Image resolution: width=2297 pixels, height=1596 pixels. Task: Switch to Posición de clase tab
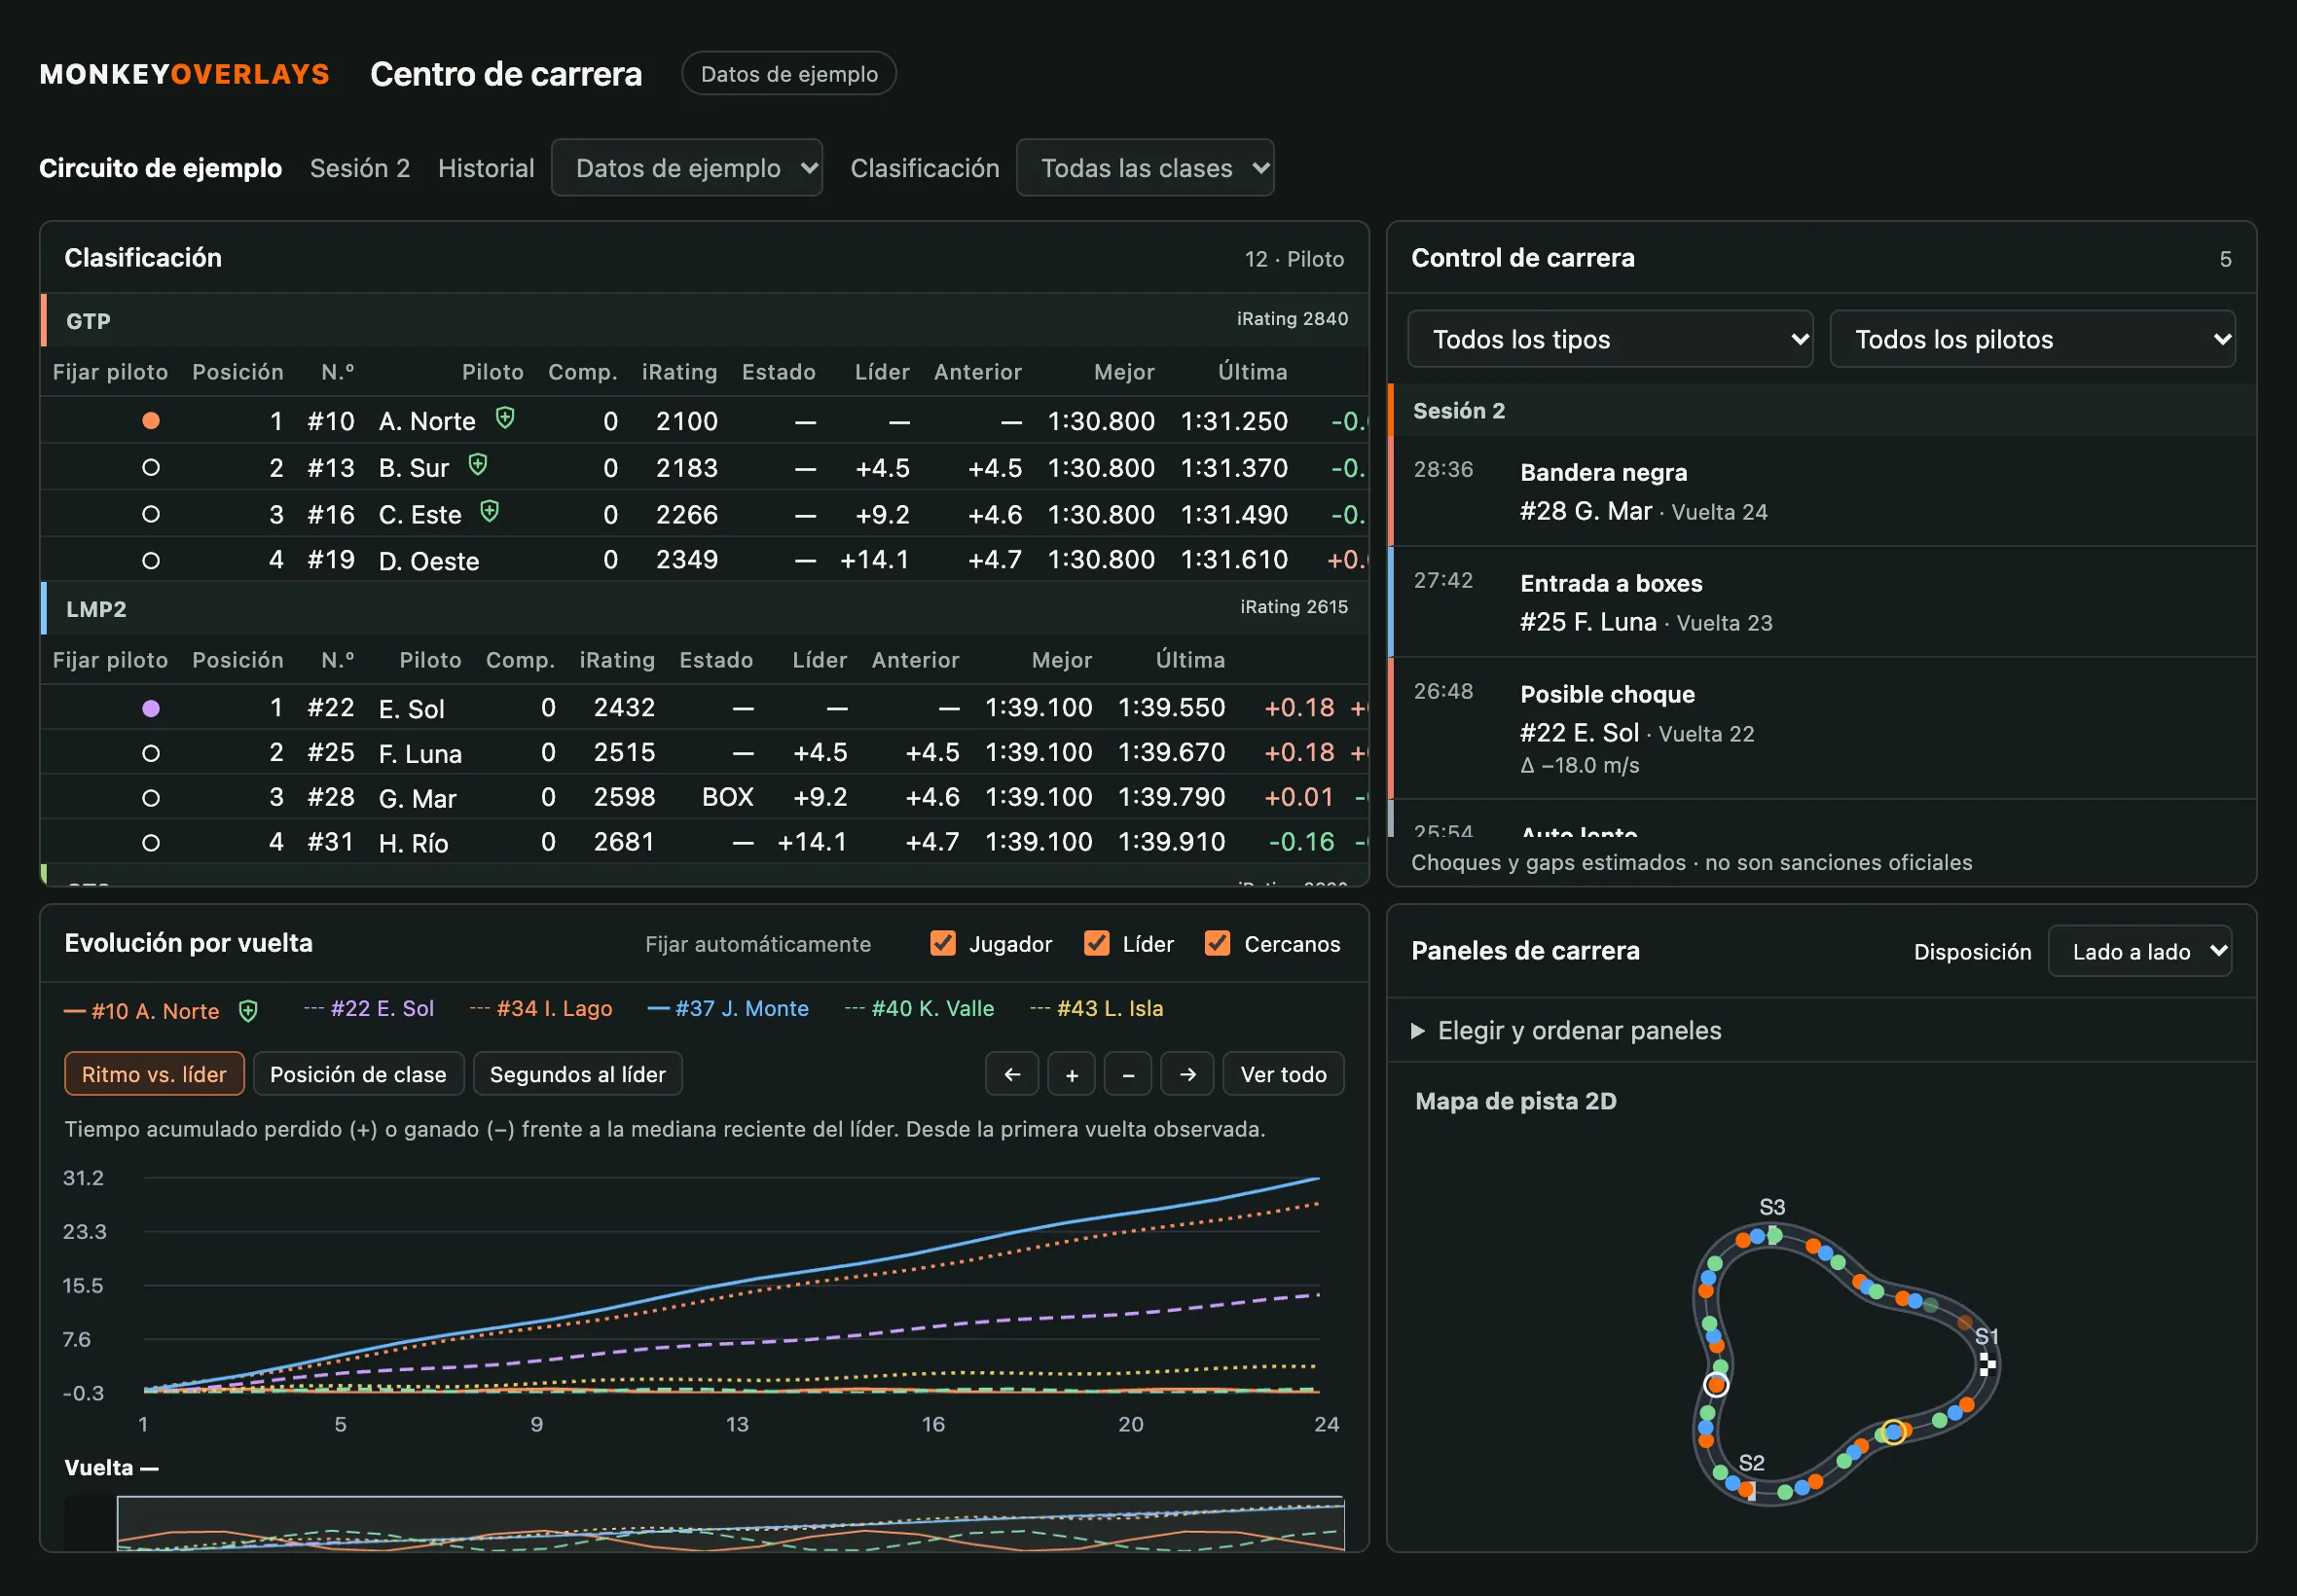pyautogui.click(x=358, y=1074)
